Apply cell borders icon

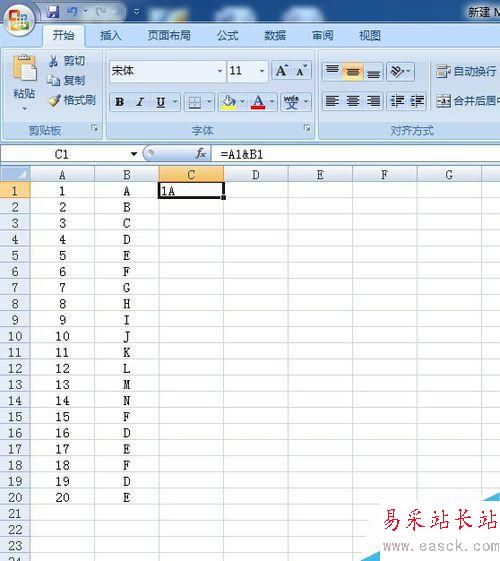click(x=195, y=102)
